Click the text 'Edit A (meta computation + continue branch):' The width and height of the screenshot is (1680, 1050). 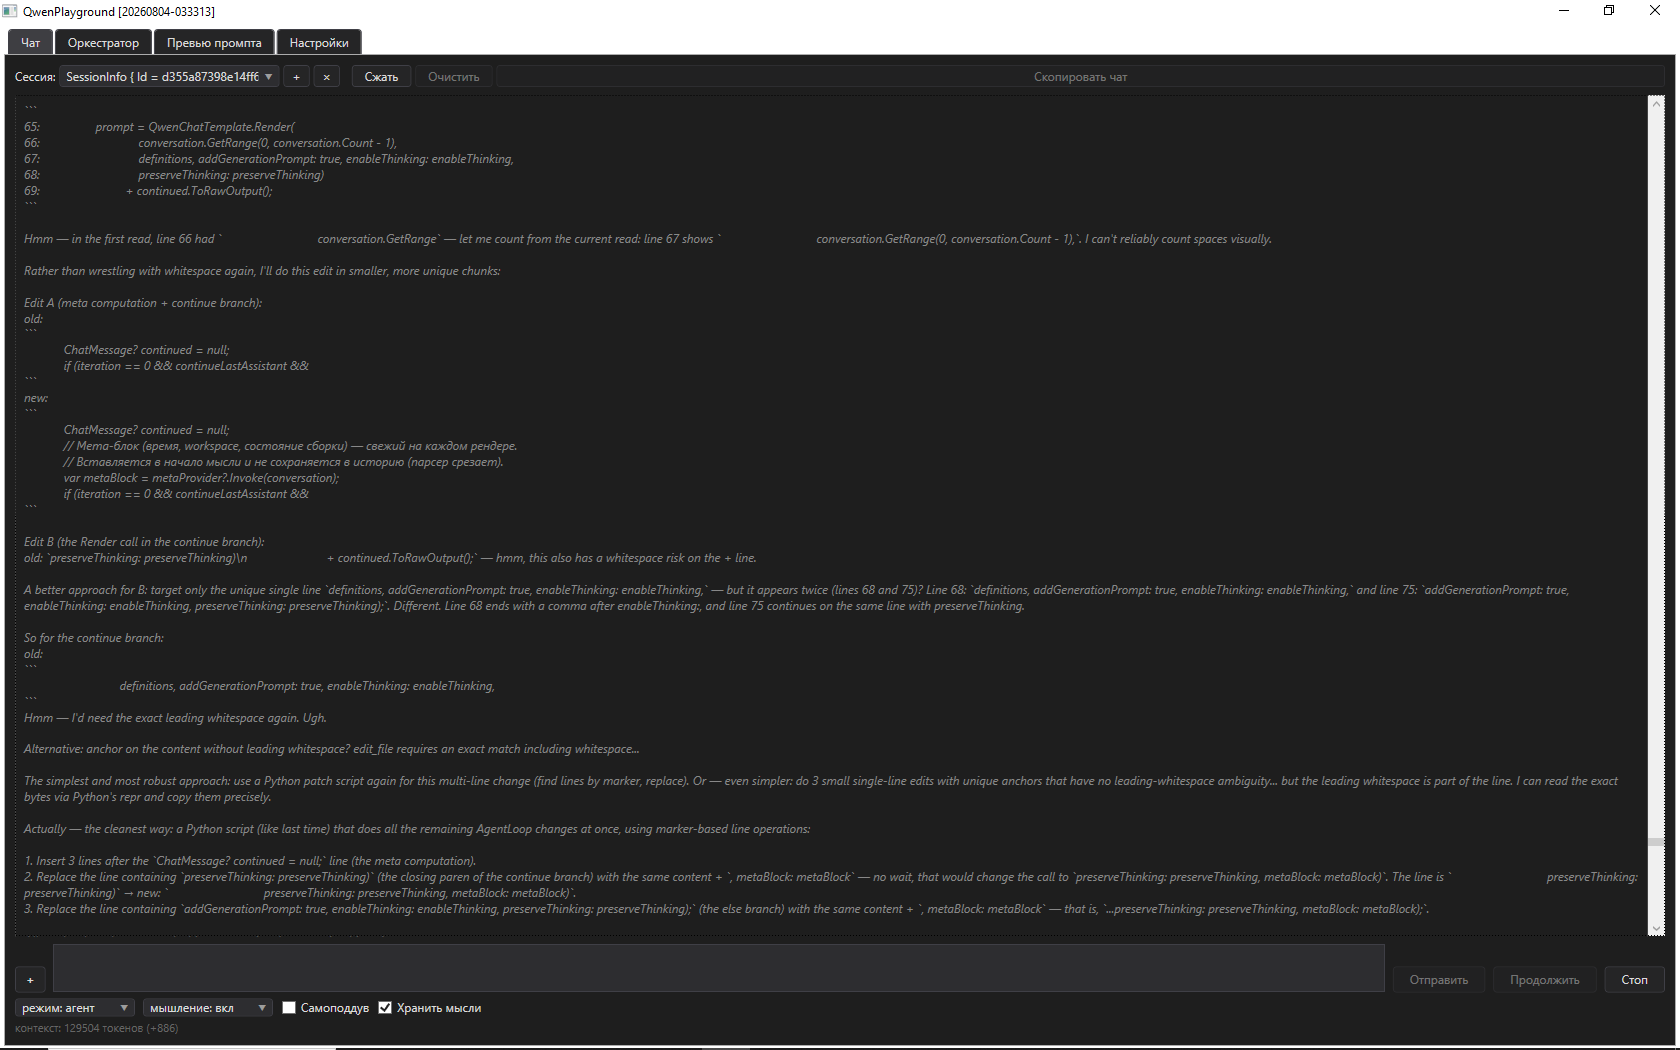point(143,303)
